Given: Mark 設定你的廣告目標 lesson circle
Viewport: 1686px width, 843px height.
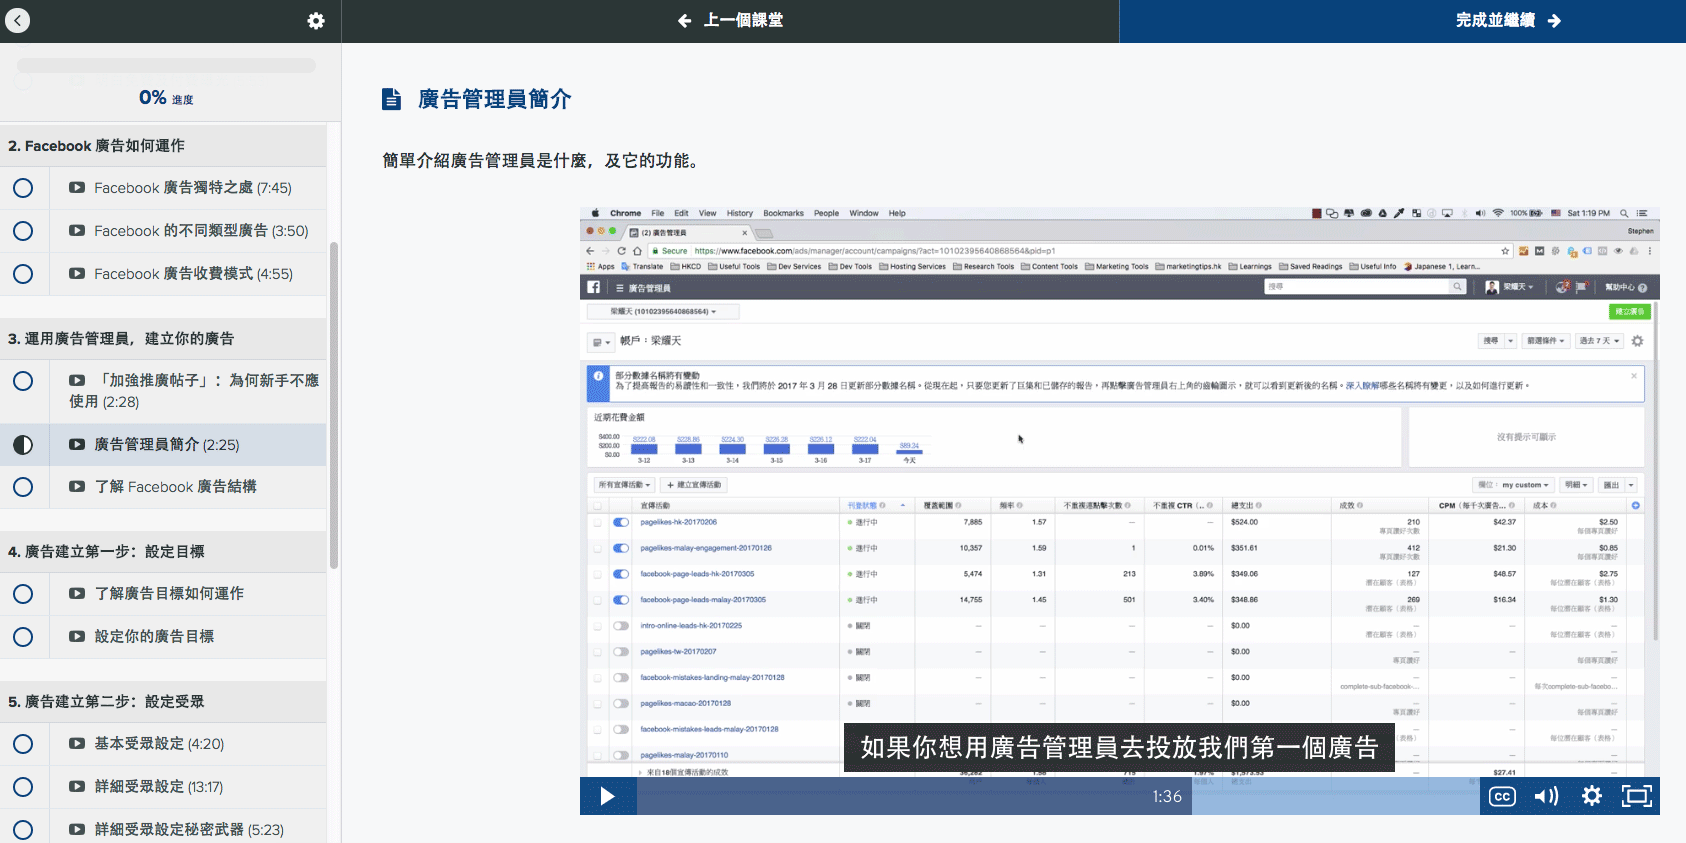Looking at the screenshot, I should tap(23, 637).
